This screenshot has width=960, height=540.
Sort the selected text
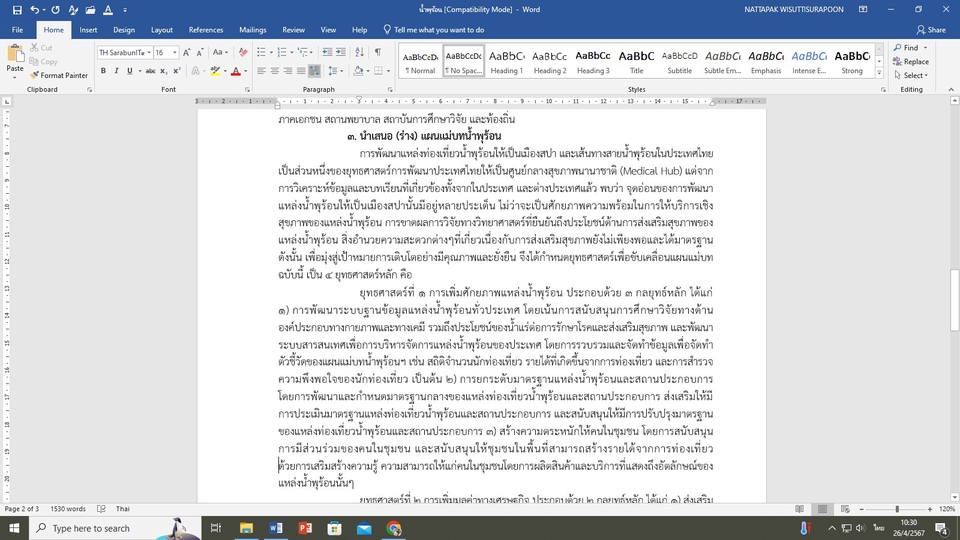pos(359,53)
